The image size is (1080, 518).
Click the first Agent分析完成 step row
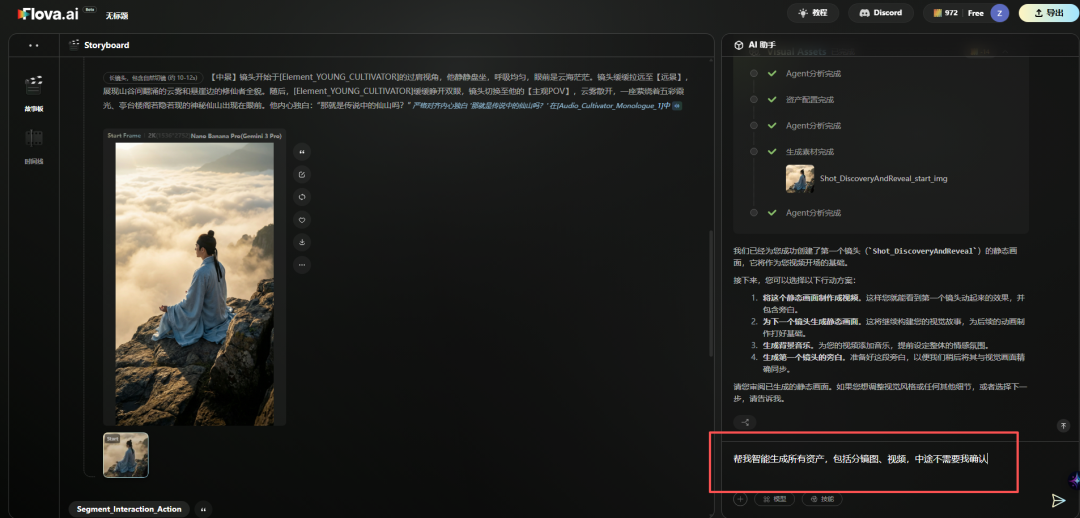813,73
